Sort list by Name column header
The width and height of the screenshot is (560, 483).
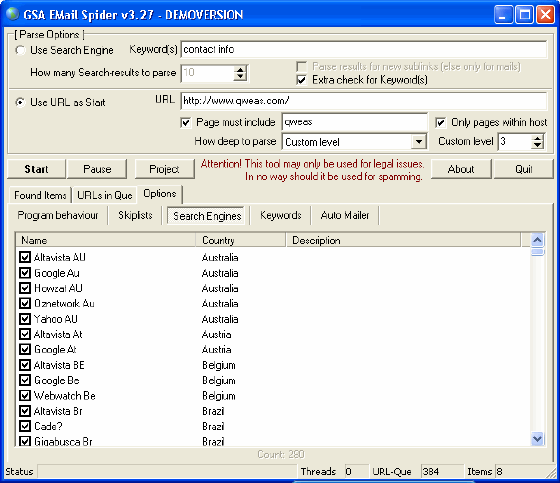pyautogui.click(x=106, y=240)
